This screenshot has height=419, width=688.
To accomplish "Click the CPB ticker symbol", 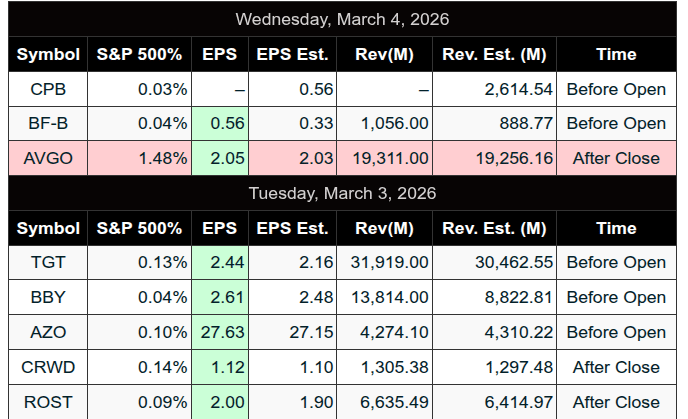I will [48, 89].
